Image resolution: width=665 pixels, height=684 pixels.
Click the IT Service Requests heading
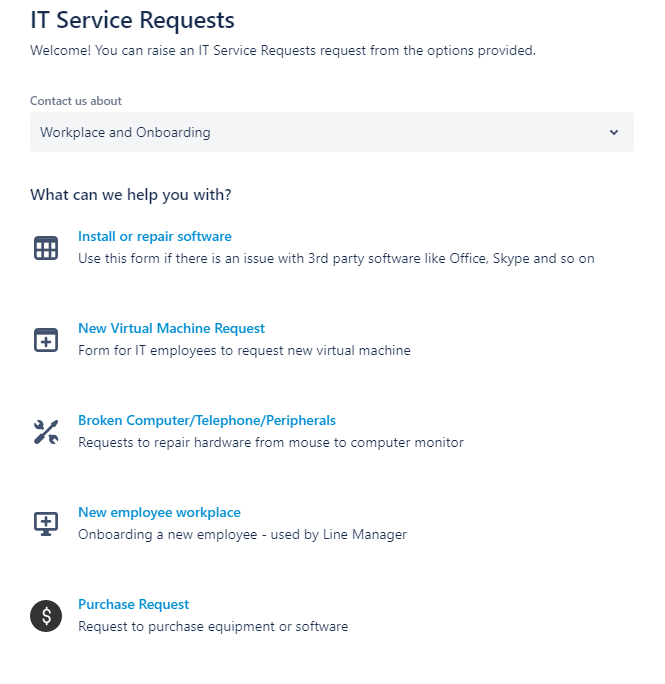pyautogui.click(x=133, y=20)
